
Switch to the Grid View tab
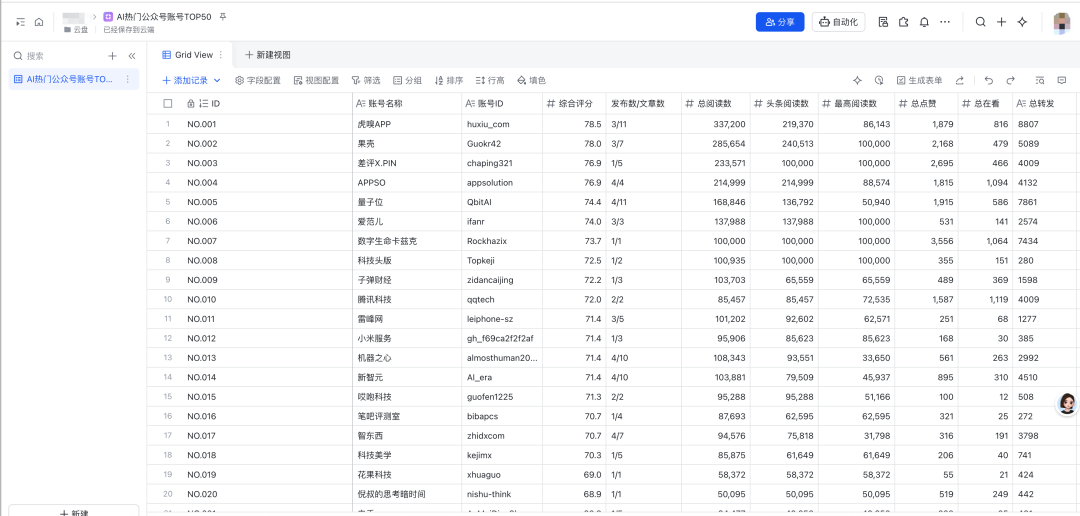pos(187,54)
